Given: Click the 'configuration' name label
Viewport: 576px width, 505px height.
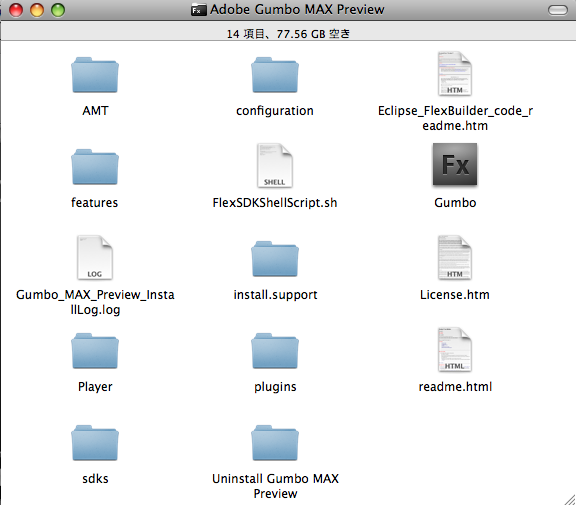Looking at the screenshot, I should [x=275, y=111].
